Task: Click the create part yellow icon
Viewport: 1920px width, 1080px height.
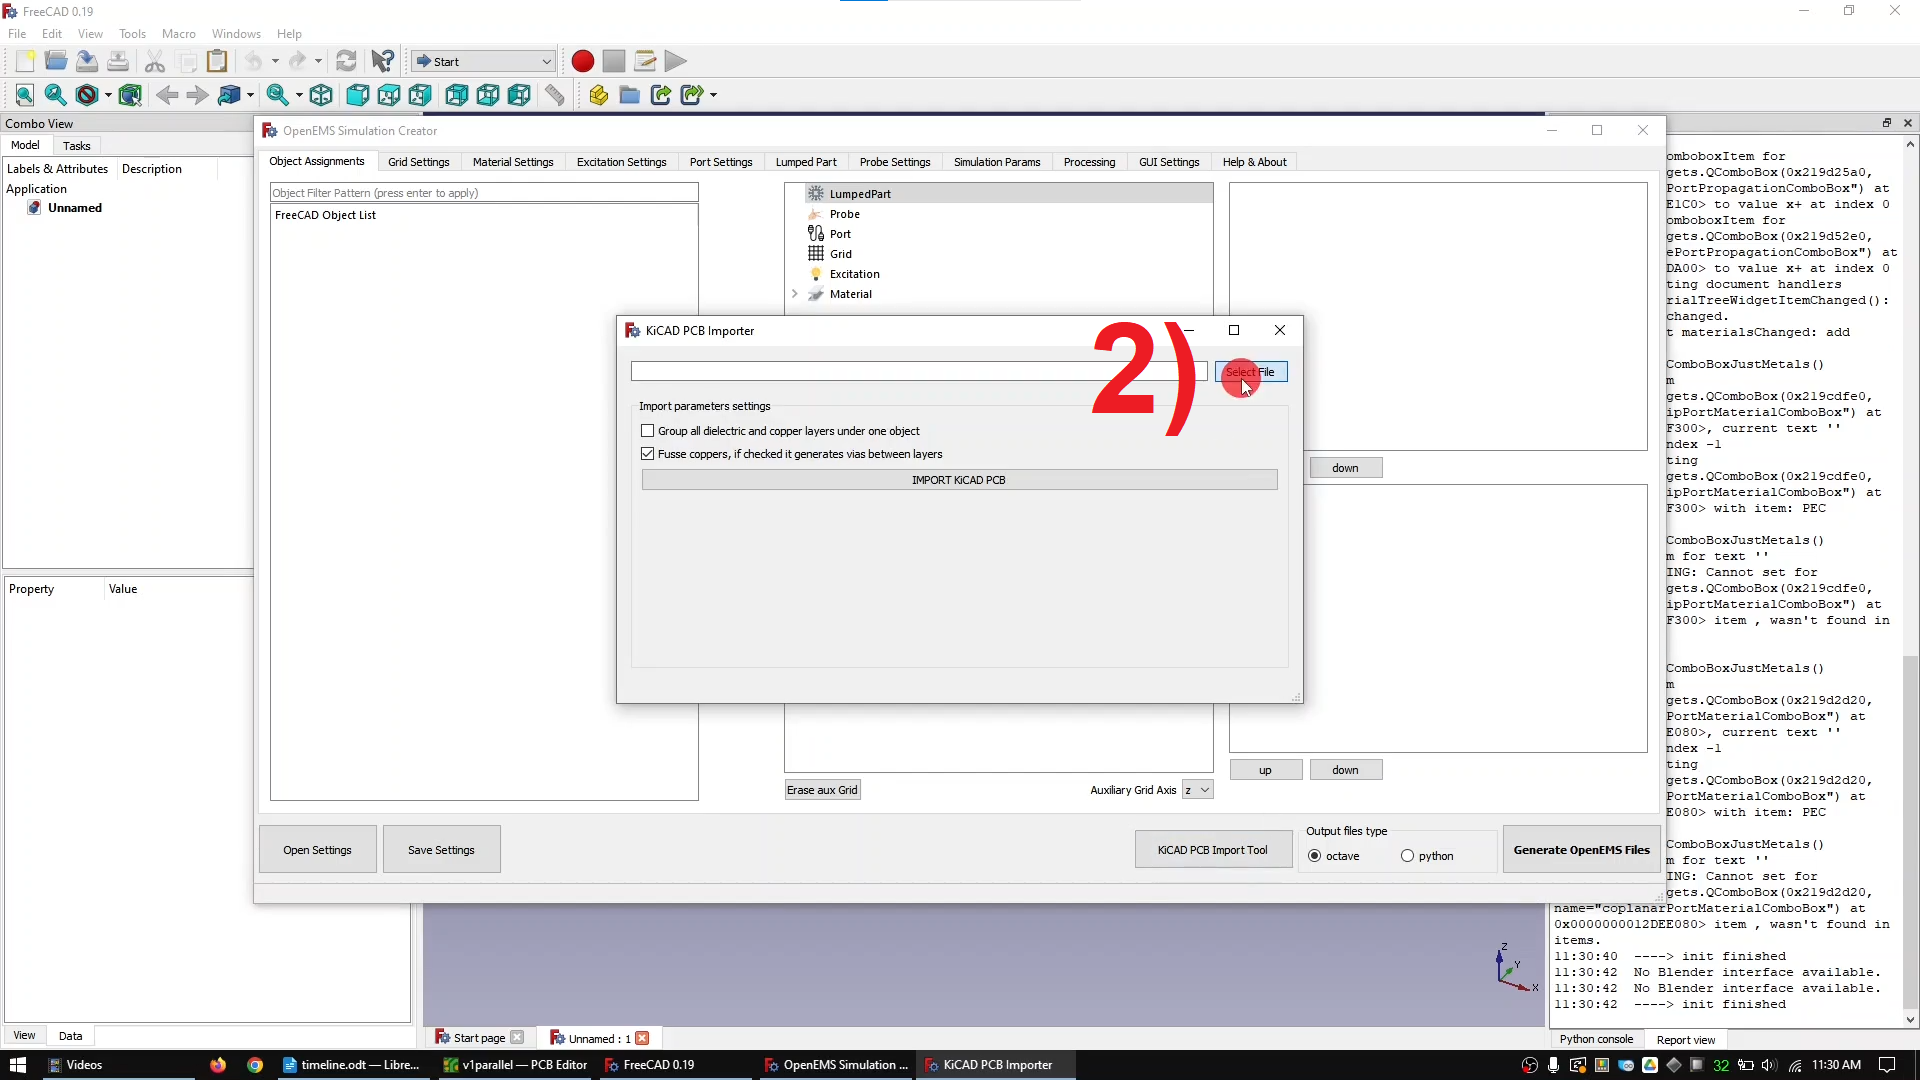Action: coord(598,95)
